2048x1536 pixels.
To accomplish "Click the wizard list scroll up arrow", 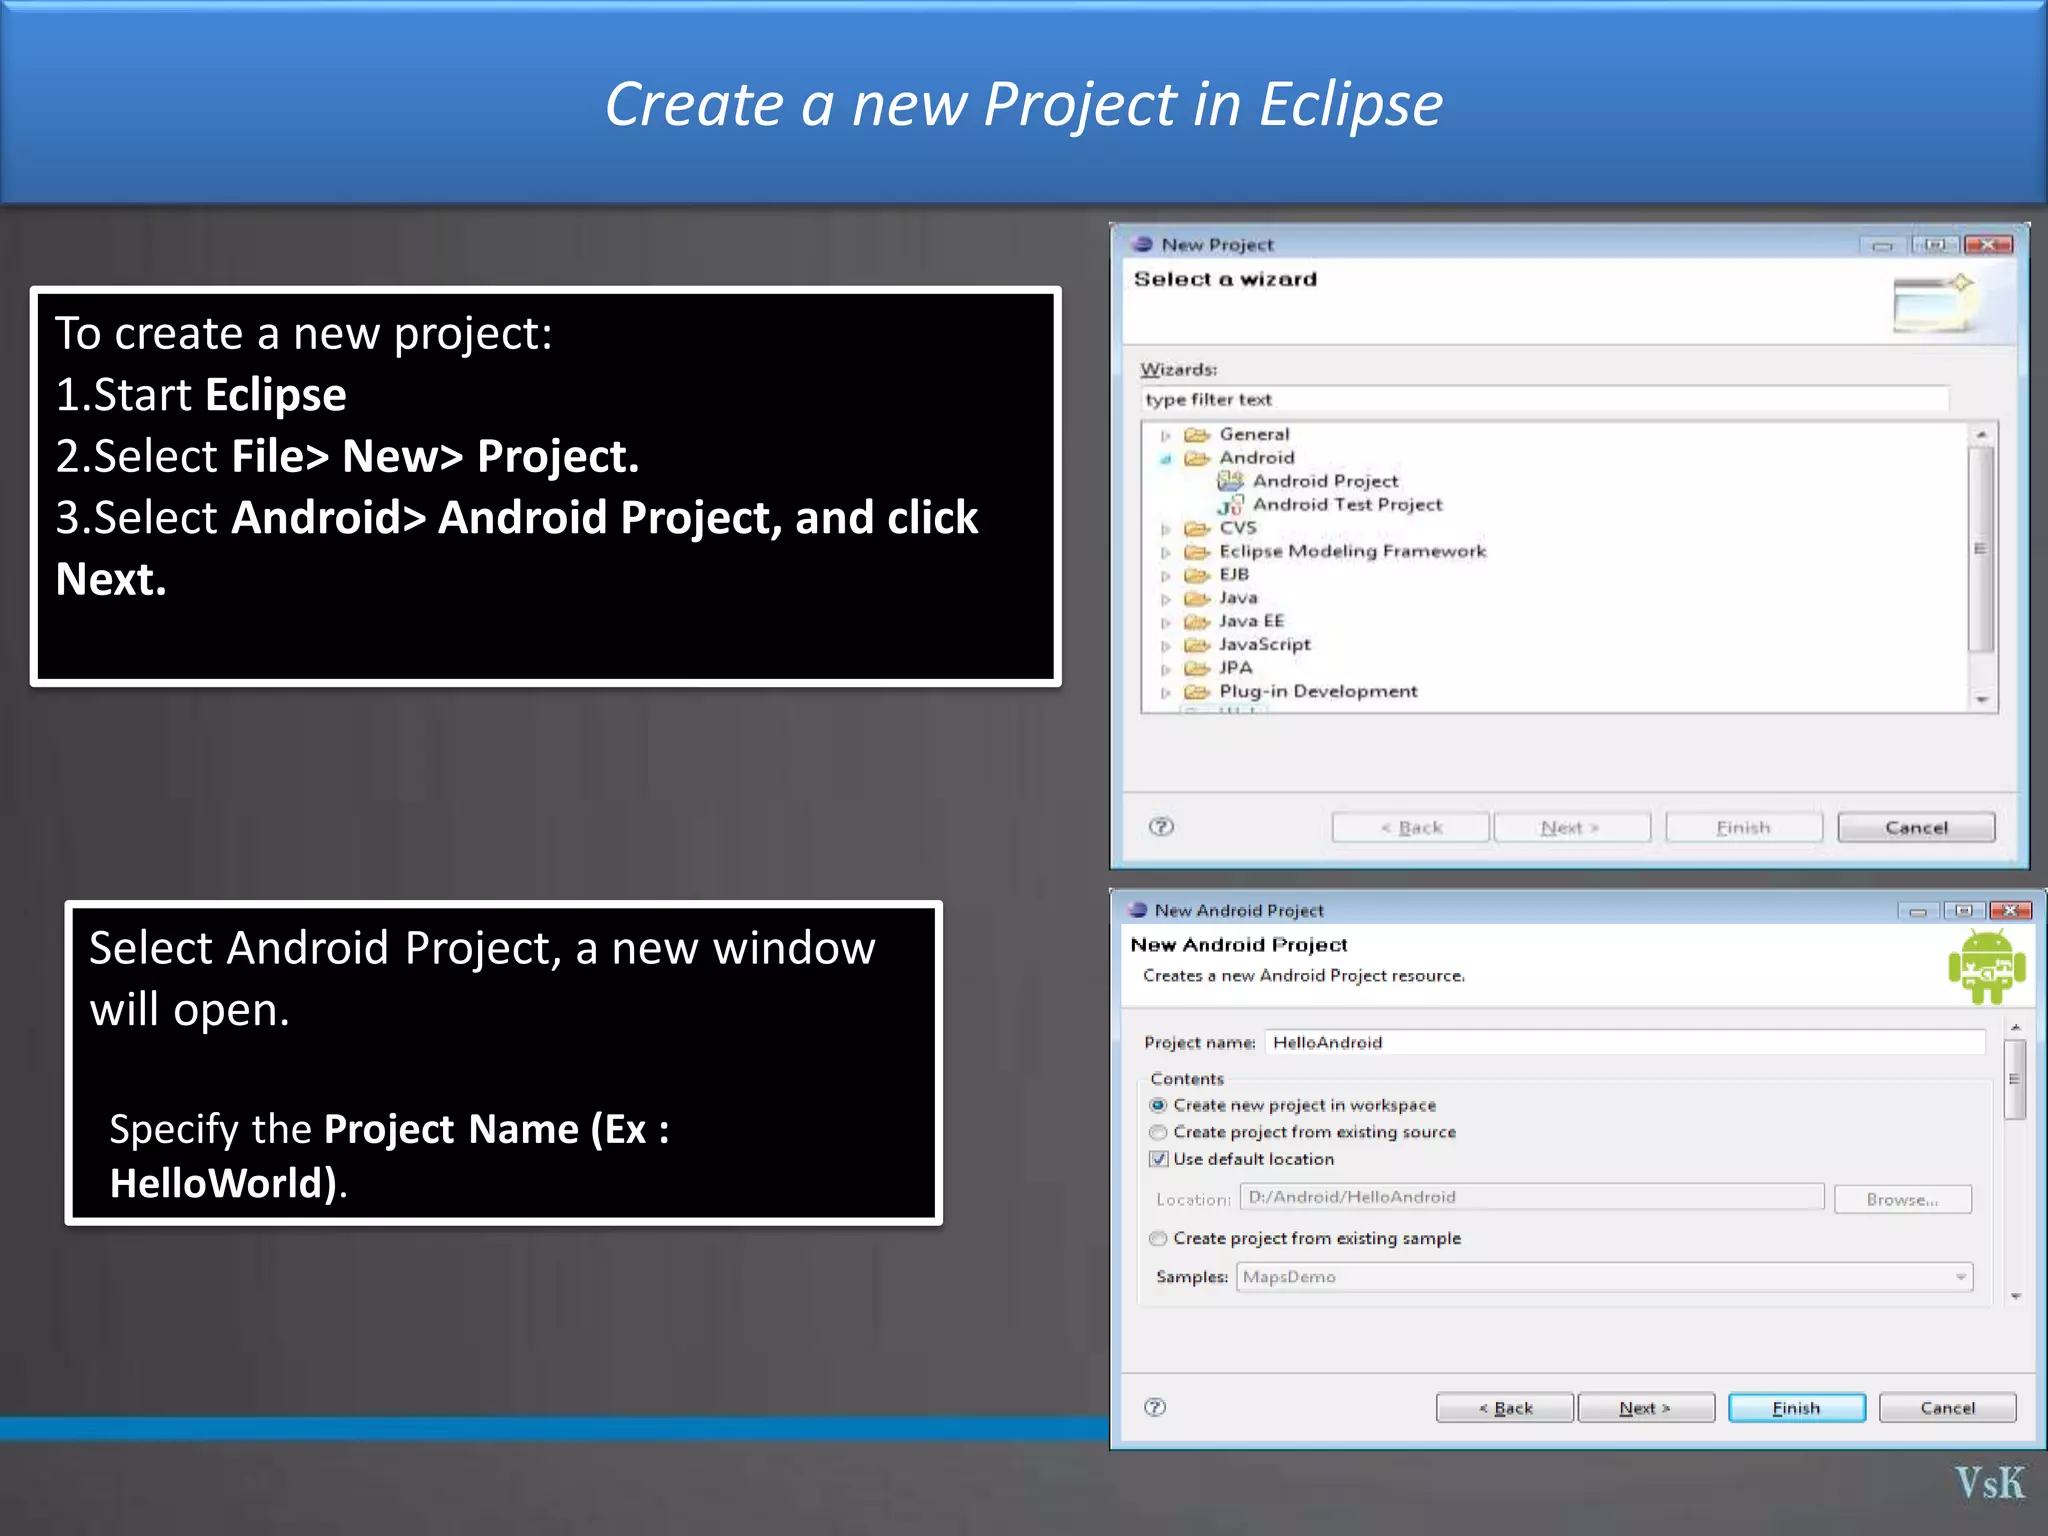I will pos(1981,434).
